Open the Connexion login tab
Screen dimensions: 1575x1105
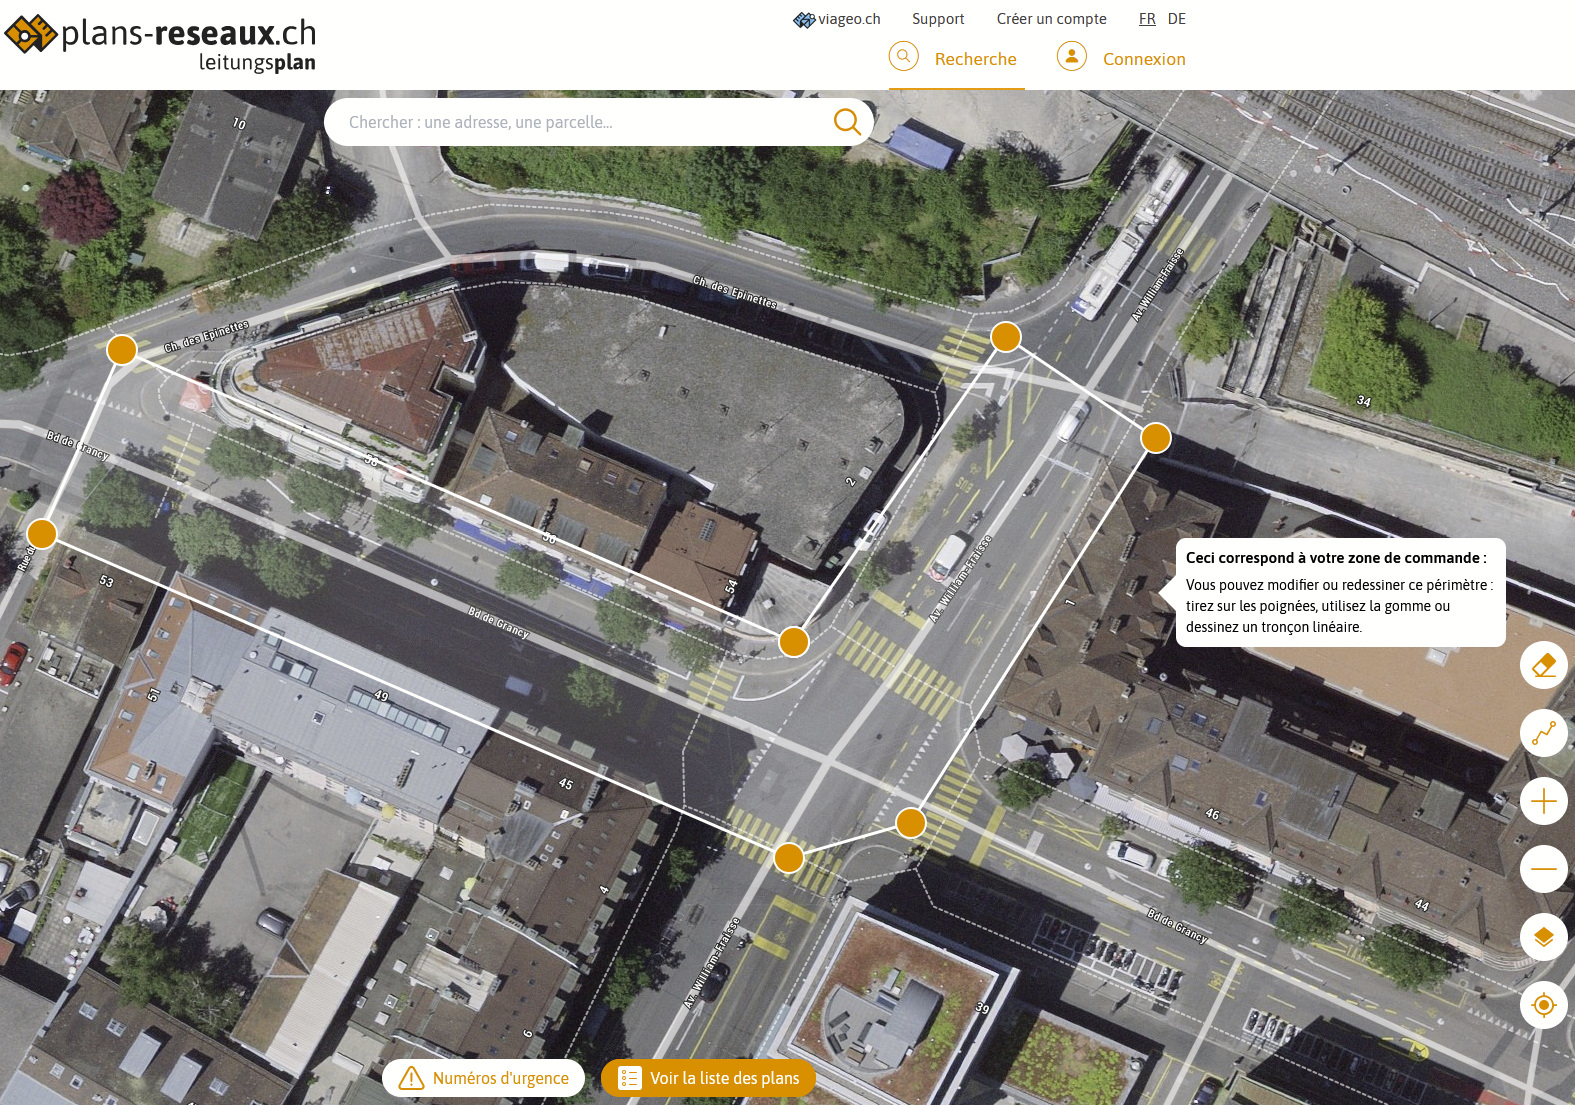(x=1122, y=59)
